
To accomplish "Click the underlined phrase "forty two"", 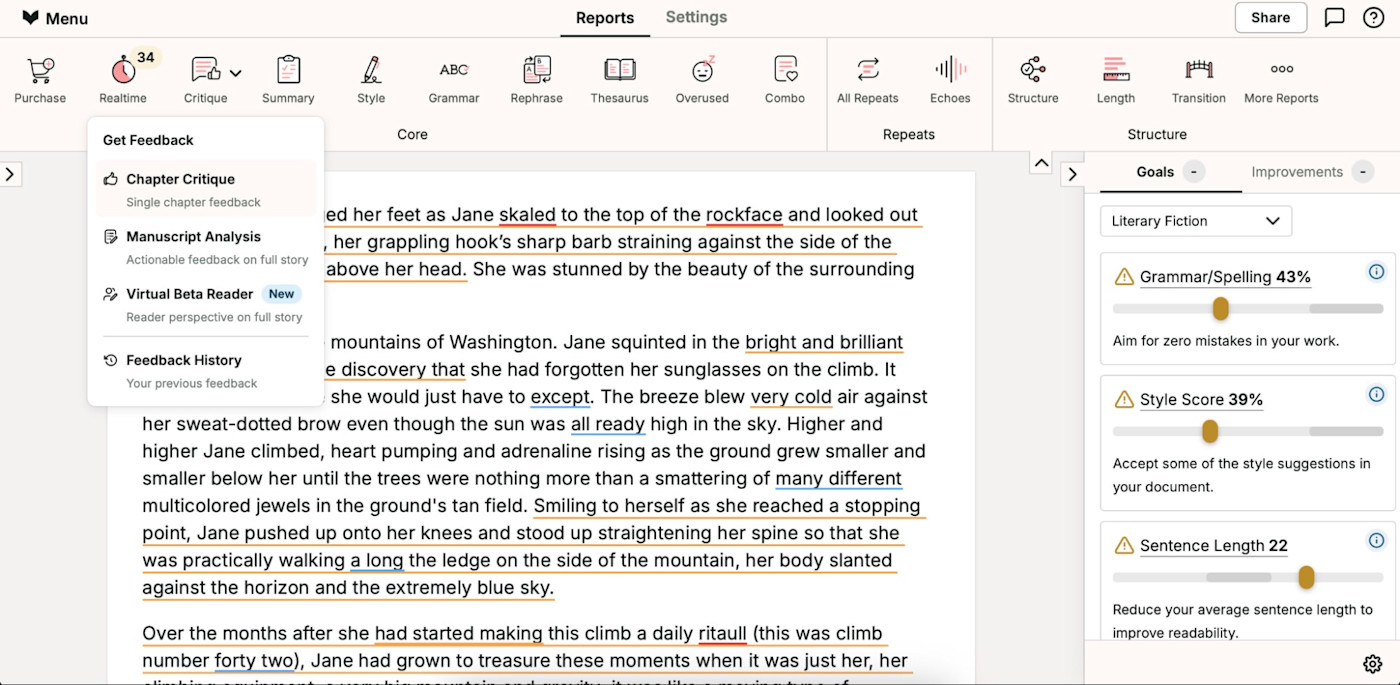I will coord(255,660).
